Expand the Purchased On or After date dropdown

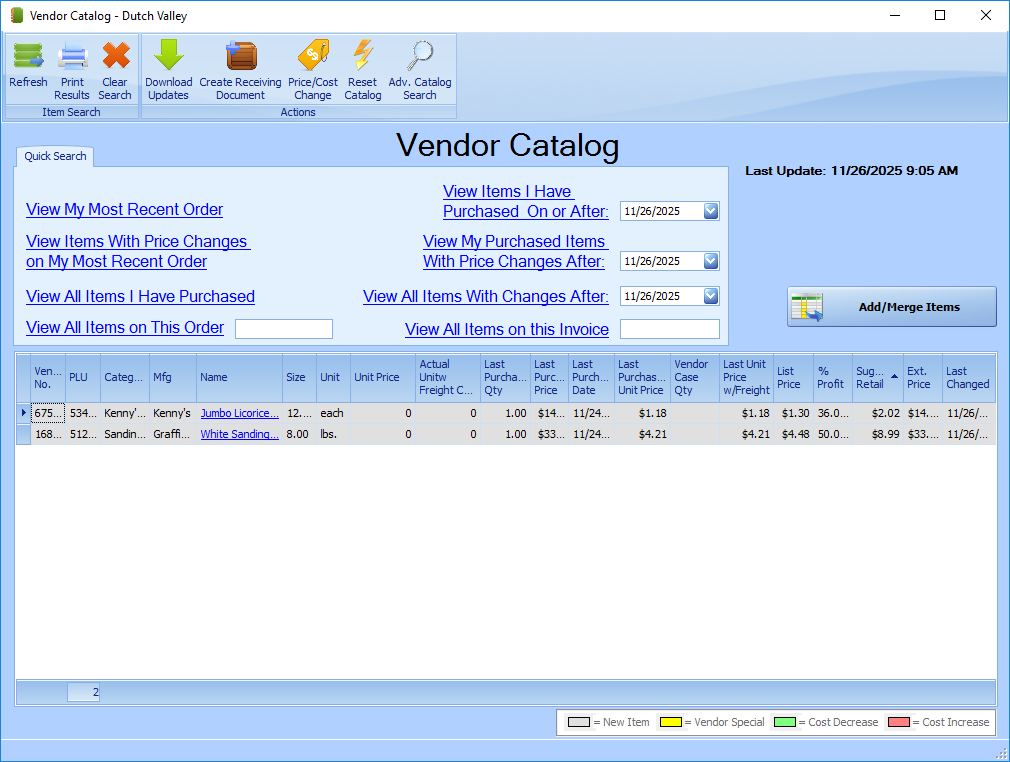710,211
